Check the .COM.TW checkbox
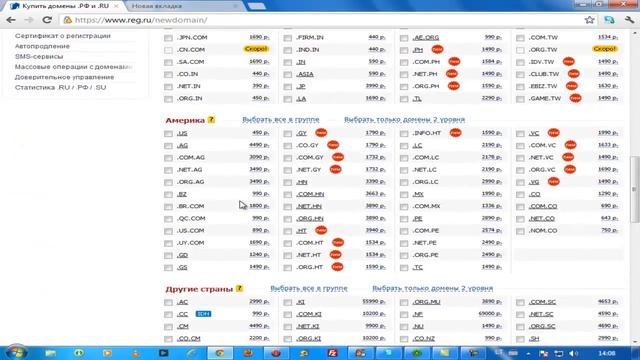This screenshot has height=360, width=640. [x=520, y=38]
